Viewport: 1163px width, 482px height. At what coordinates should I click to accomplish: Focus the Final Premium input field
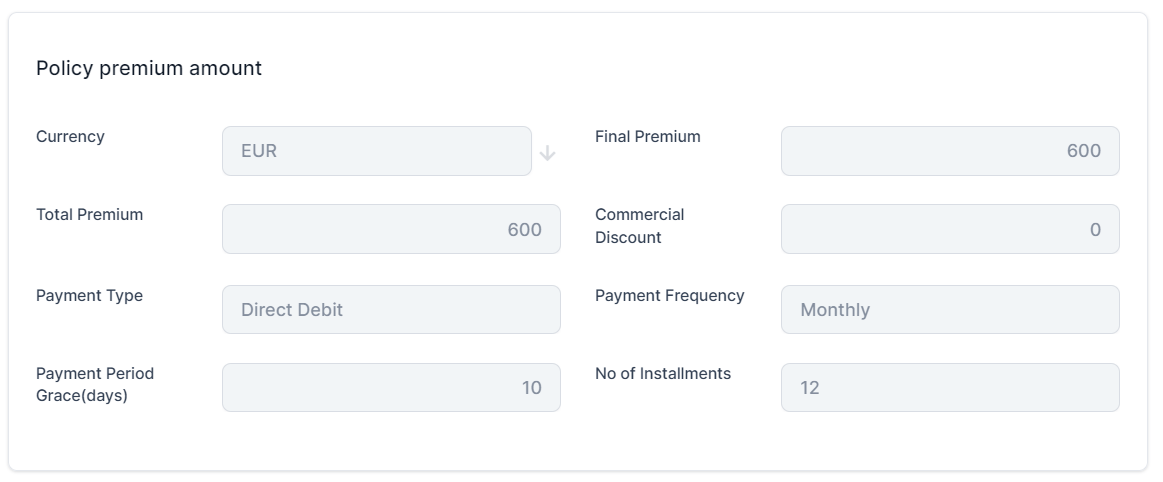(949, 151)
